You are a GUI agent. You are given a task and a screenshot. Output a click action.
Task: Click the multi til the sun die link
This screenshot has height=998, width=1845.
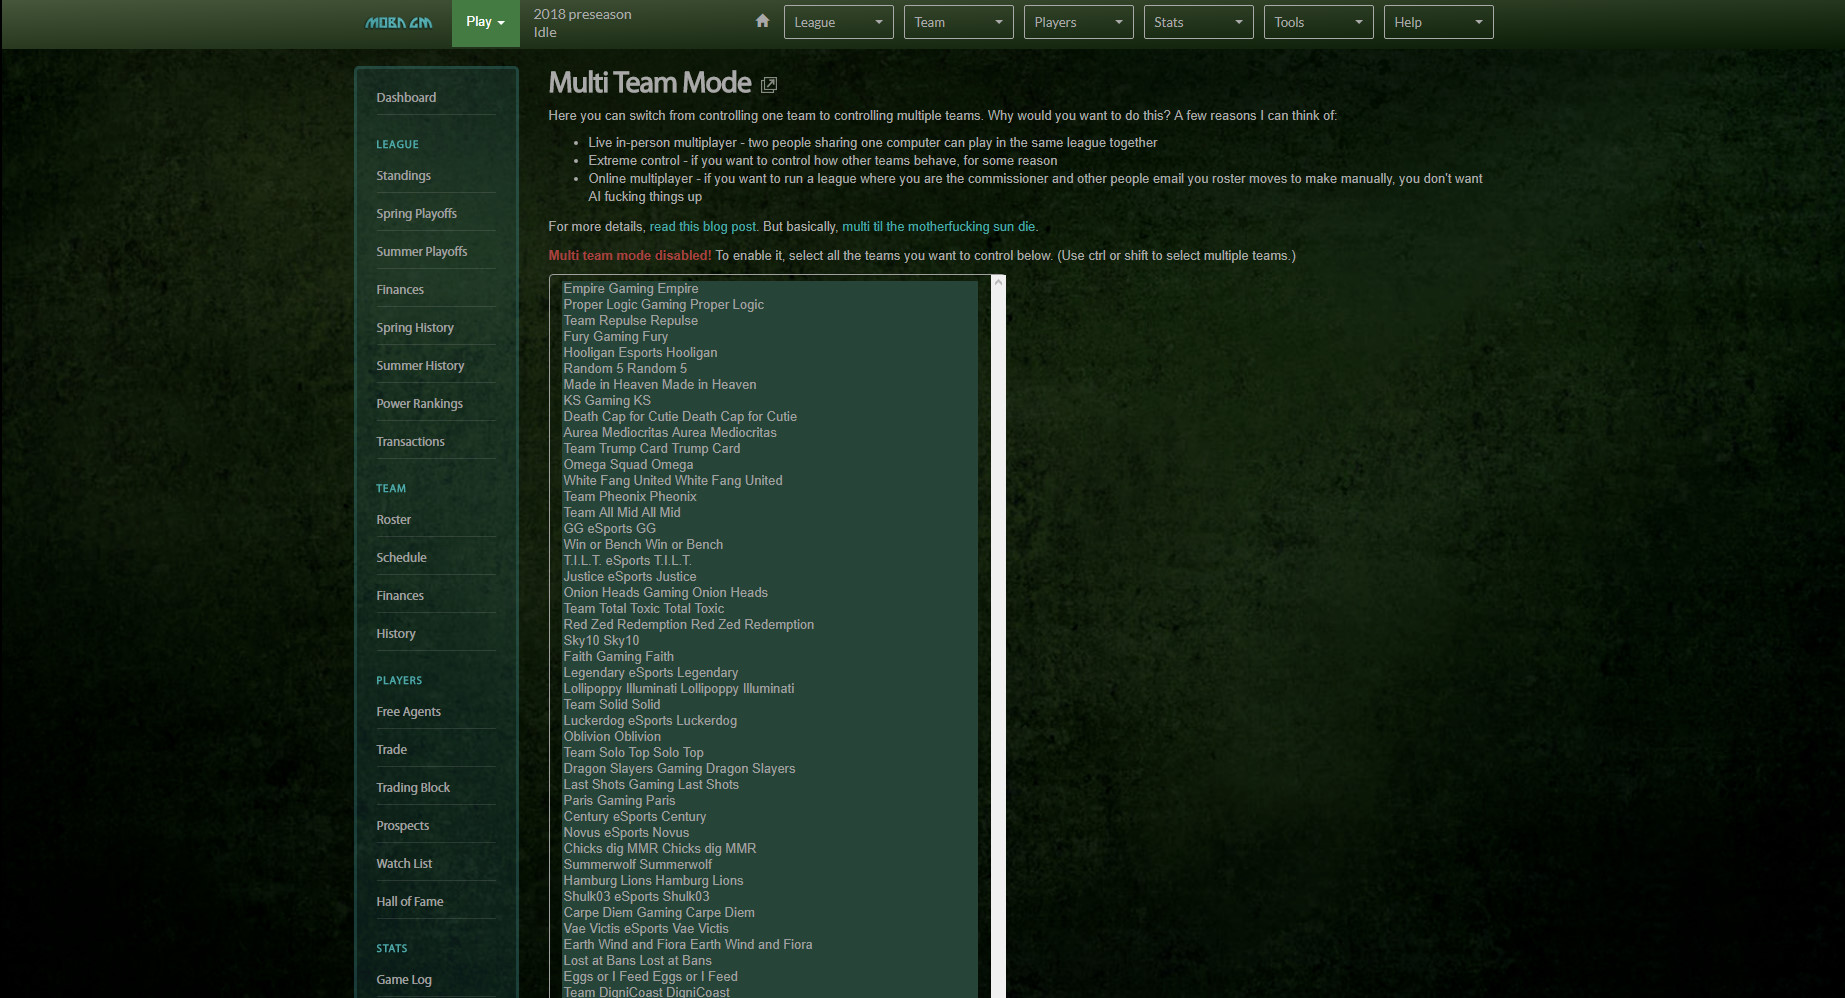[x=938, y=226]
